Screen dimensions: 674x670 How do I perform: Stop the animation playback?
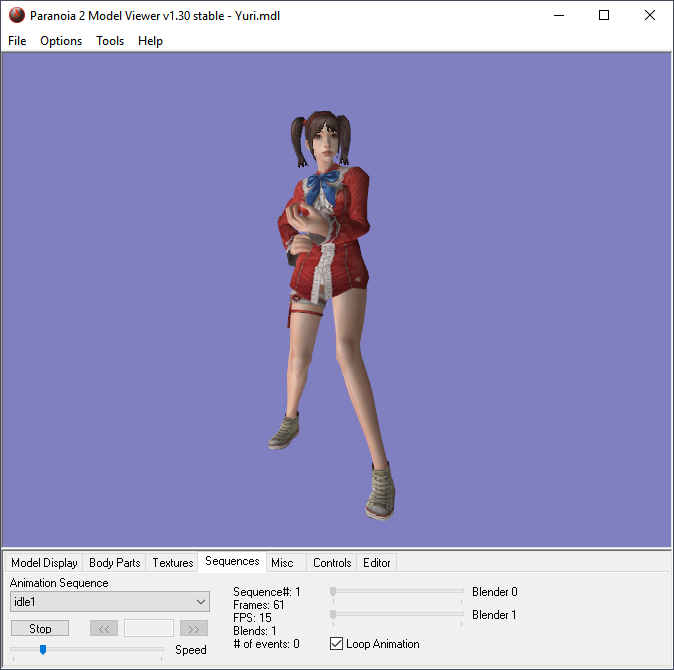40,629
